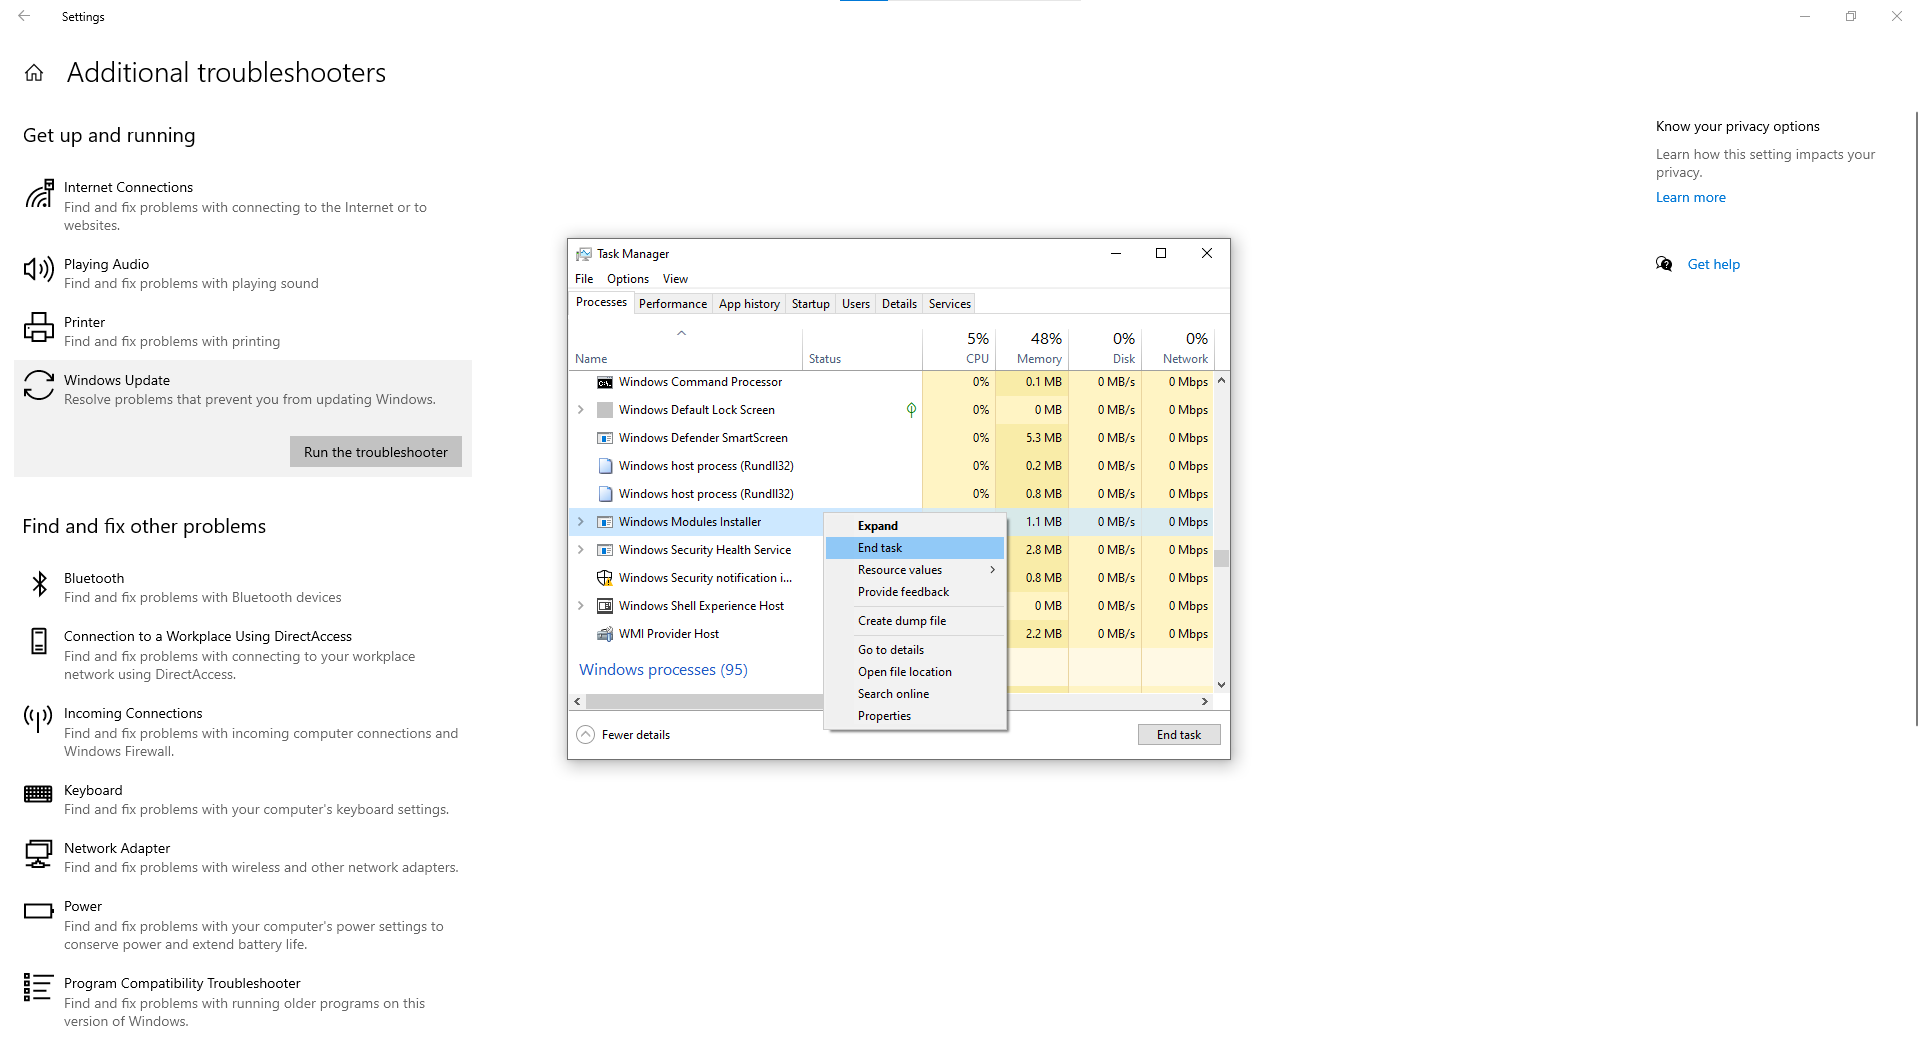Click the Windows Security notification shield icon

coord(604,578)
